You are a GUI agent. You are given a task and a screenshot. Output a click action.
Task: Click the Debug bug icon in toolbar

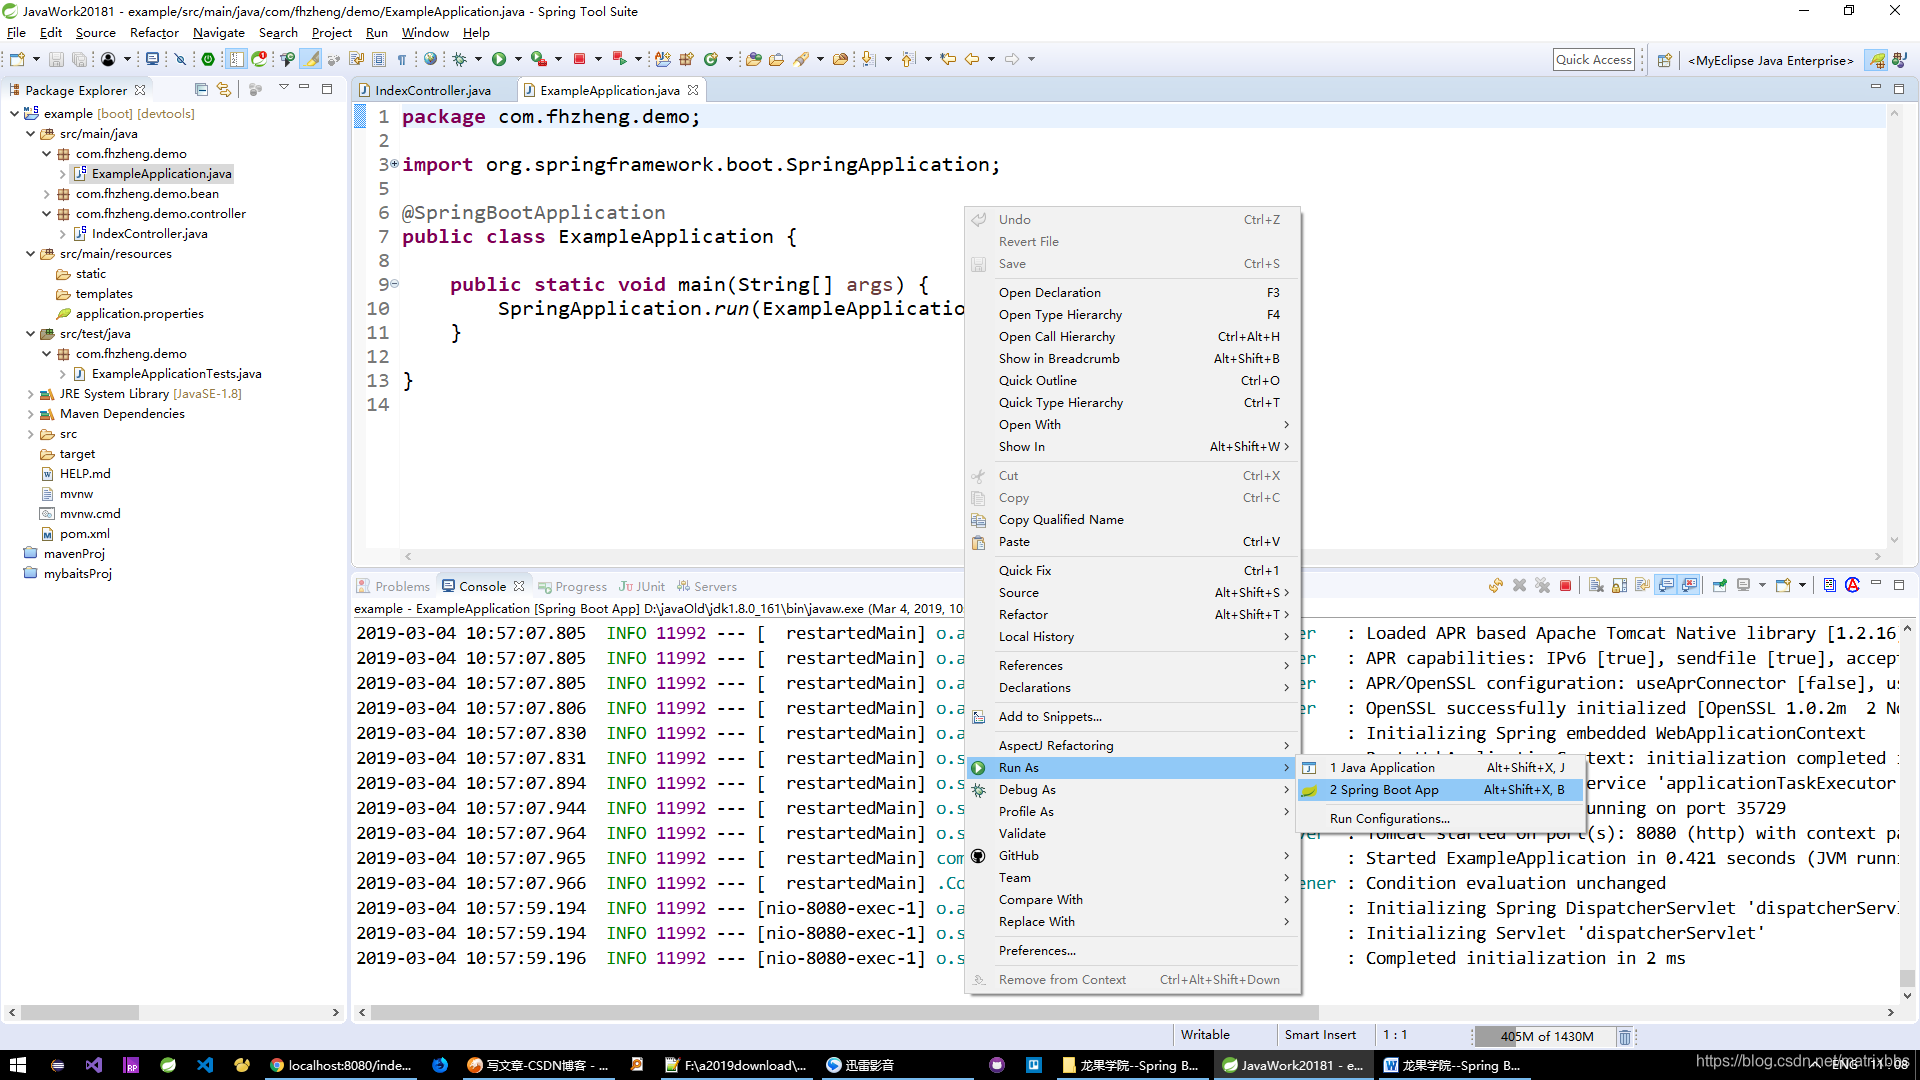click(460, 59)
